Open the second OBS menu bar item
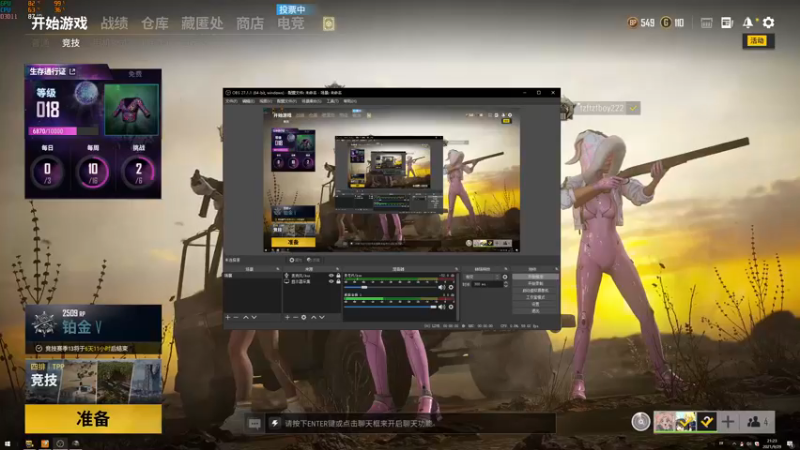Image resolution: width=800 pixels, height=450 pixels. 248,101
